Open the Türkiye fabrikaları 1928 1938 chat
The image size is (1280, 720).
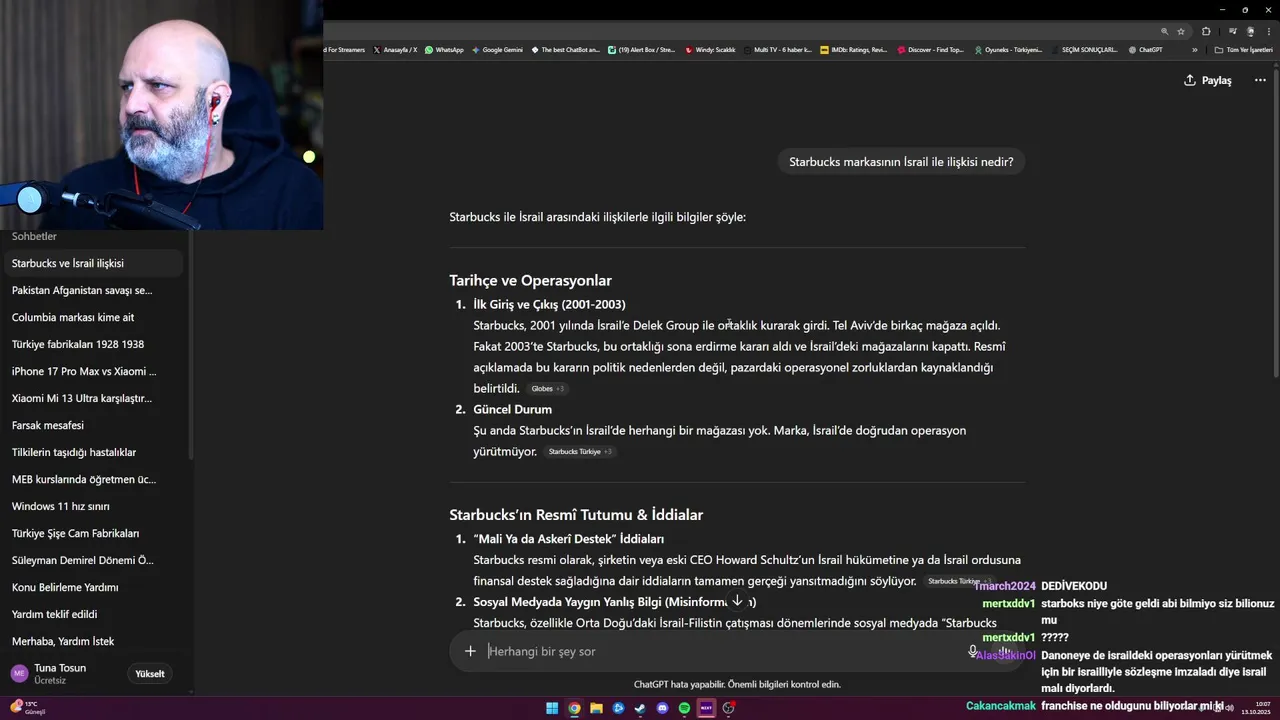pos(92,344)
